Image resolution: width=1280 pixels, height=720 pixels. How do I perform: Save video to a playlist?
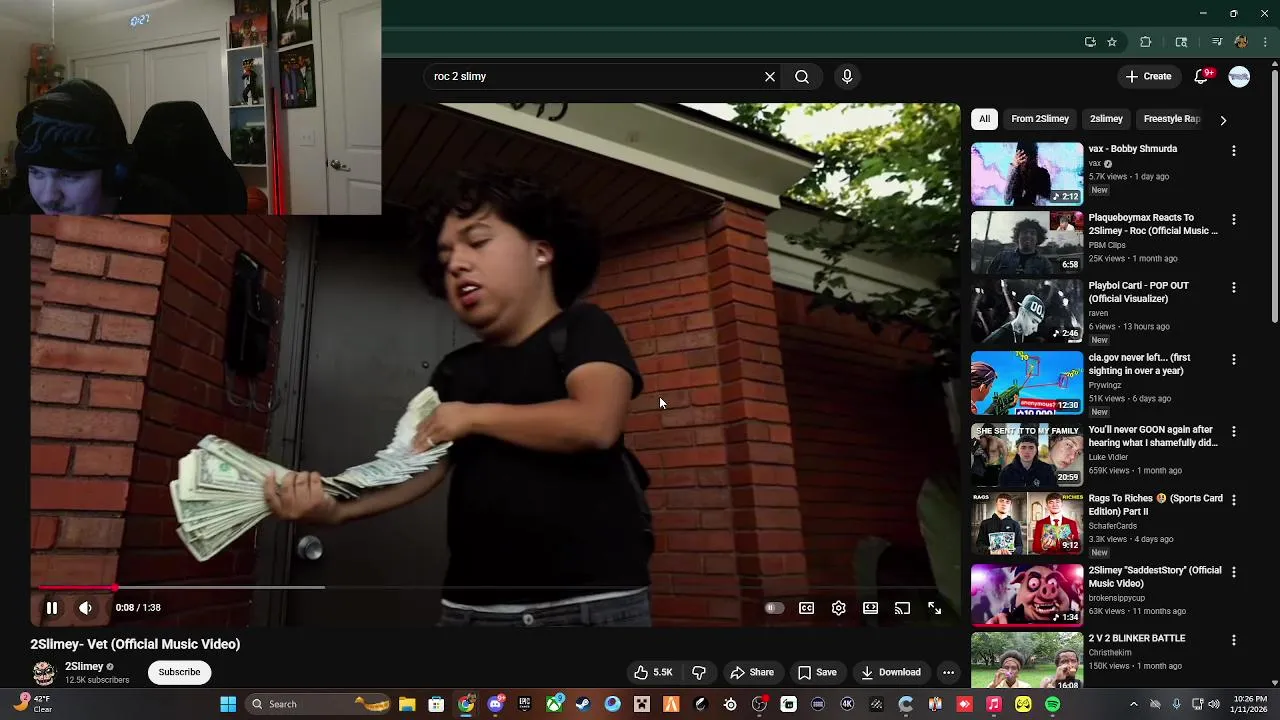click(x=817, y=672)
